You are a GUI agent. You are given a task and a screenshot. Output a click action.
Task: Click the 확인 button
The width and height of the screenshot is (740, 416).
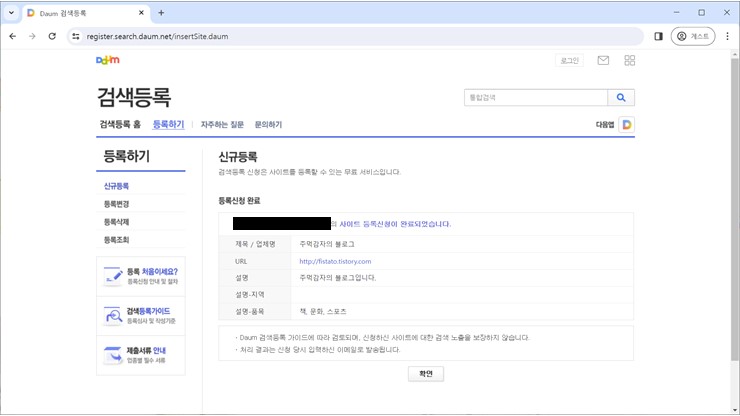[x=426, y=374]
